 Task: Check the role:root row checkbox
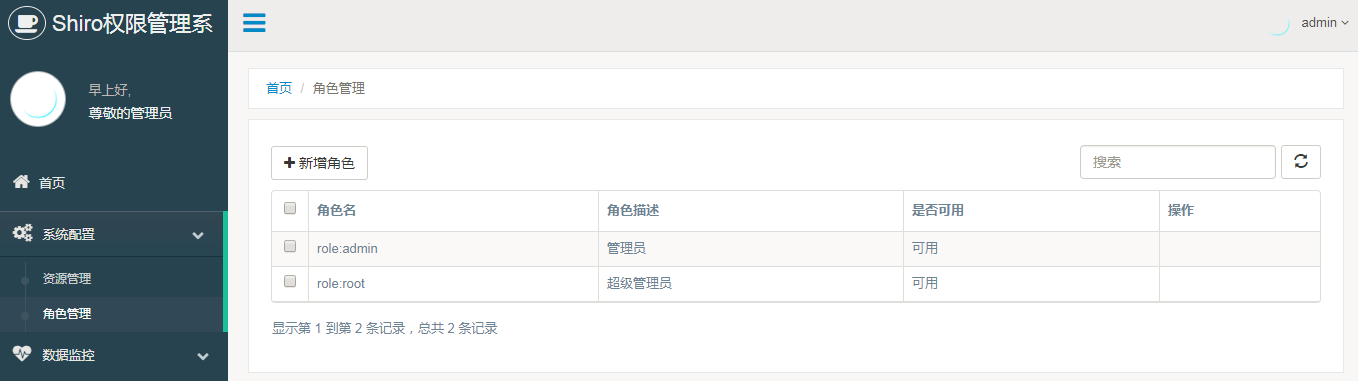point(290,282)
